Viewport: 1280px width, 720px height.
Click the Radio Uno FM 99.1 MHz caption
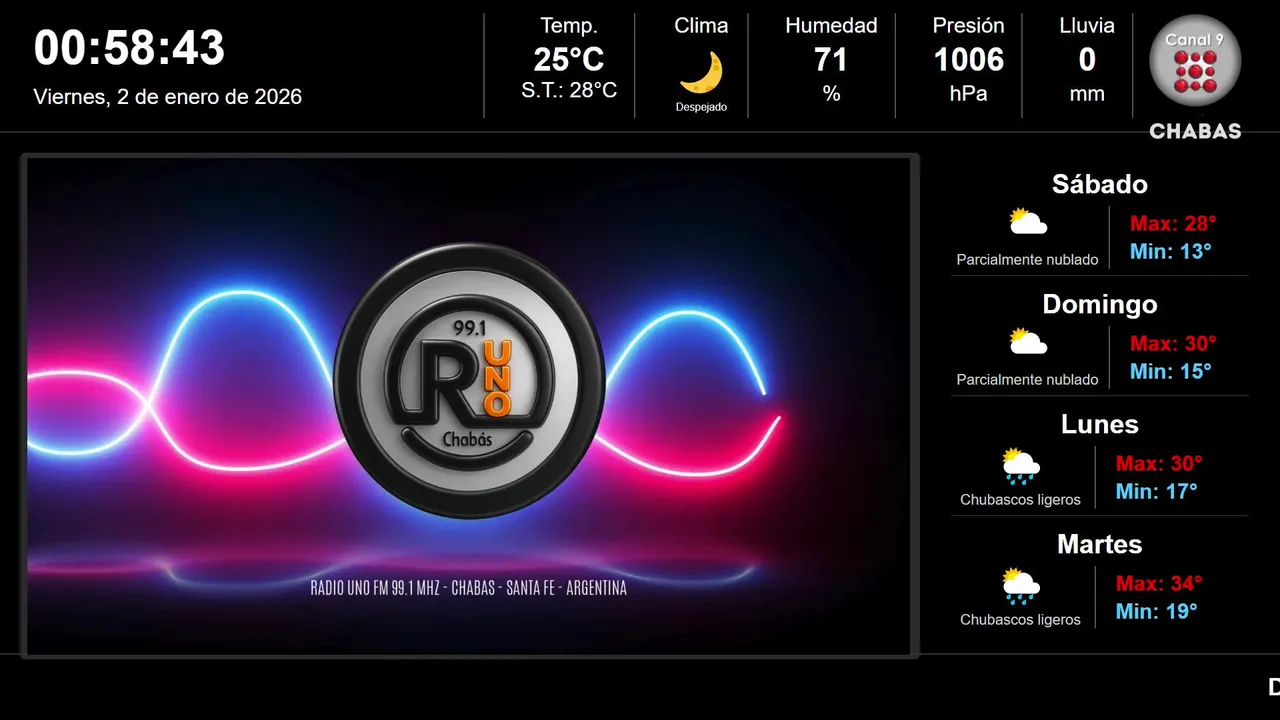coord(469,588)
